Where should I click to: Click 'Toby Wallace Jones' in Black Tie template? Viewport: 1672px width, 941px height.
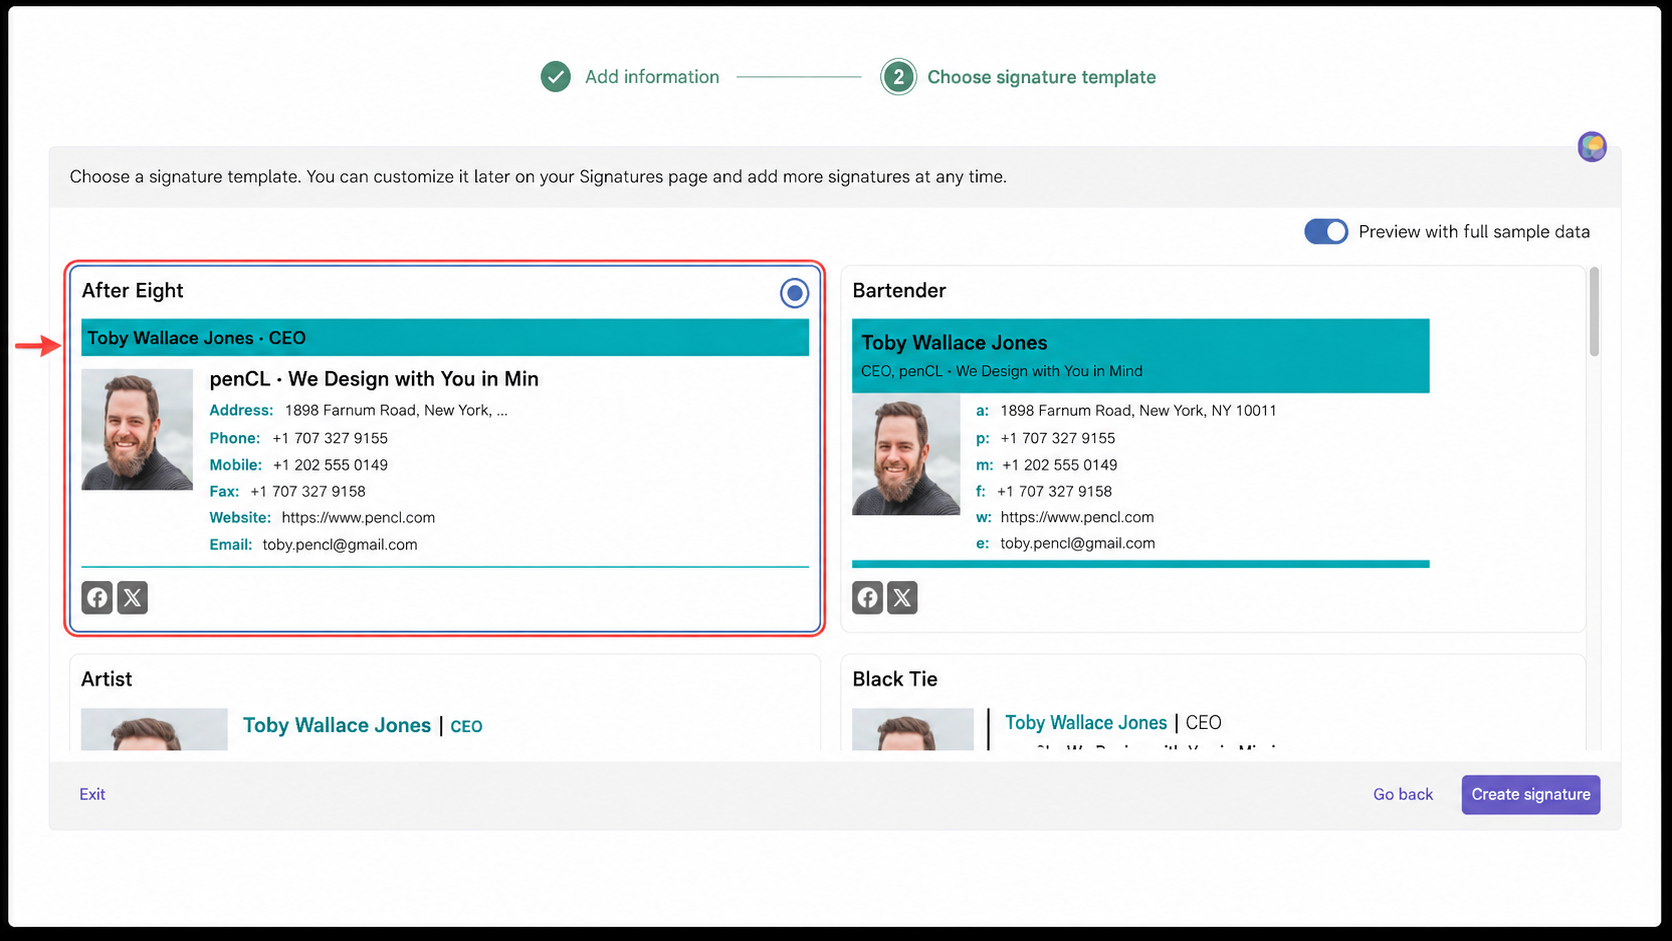tap(1086, 723)
